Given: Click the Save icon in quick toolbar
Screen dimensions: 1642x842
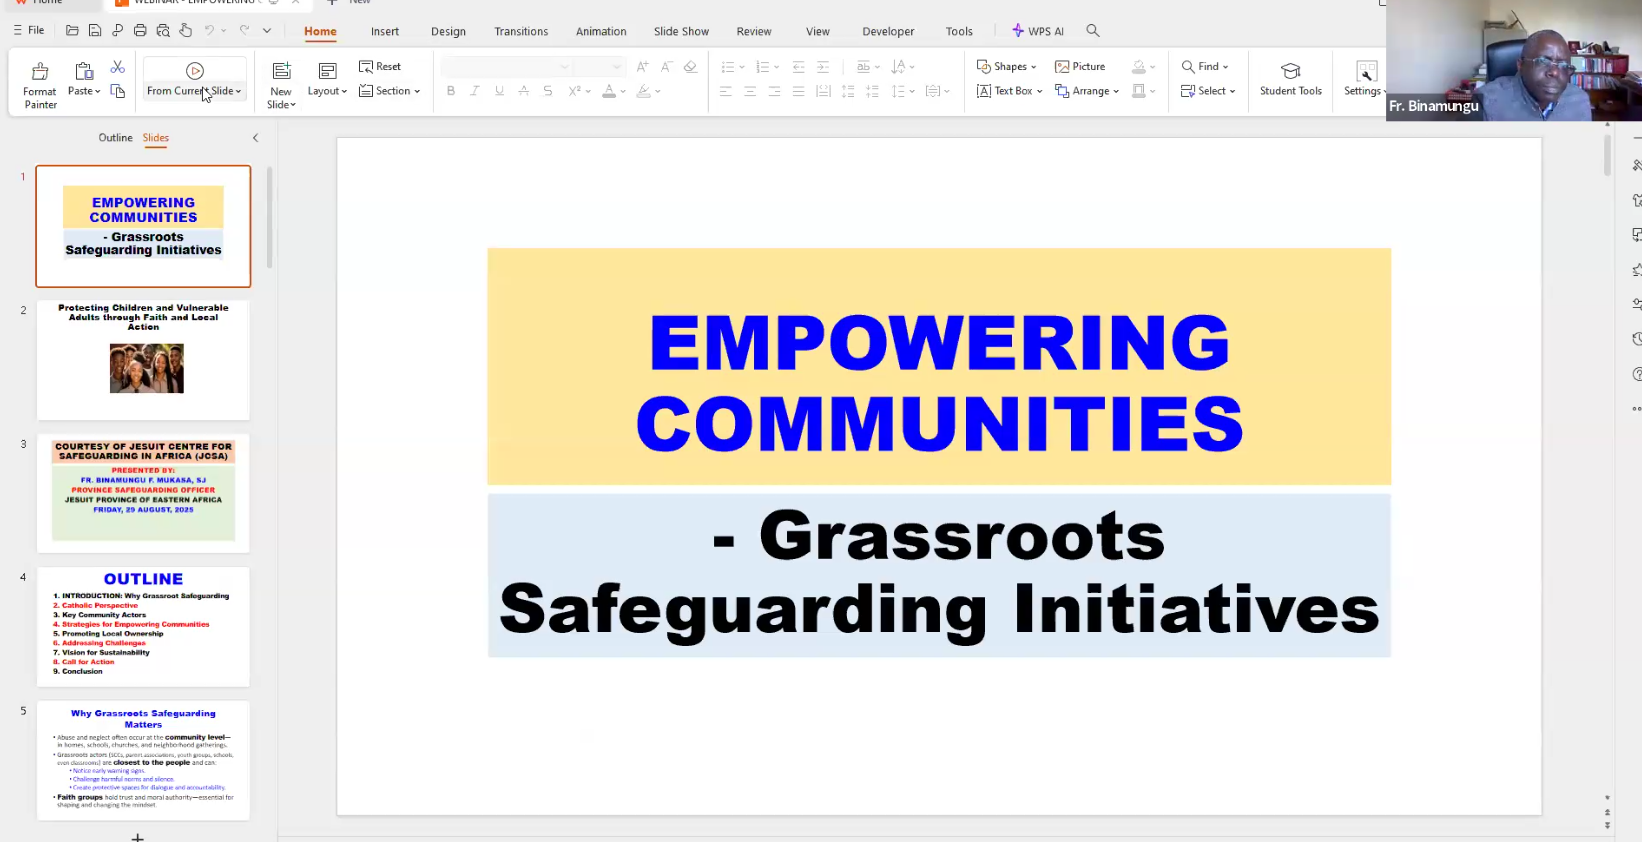Looking at the screenshot, I should tap(95, 31).
